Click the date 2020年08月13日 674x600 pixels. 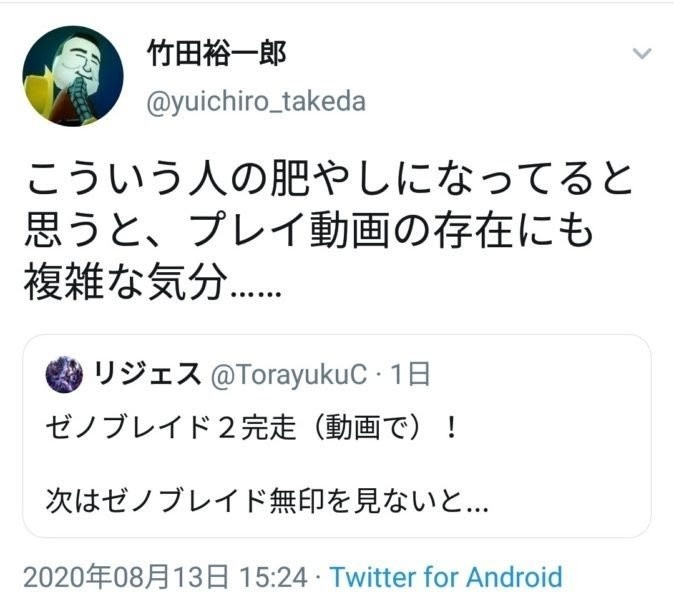[126, 577]
